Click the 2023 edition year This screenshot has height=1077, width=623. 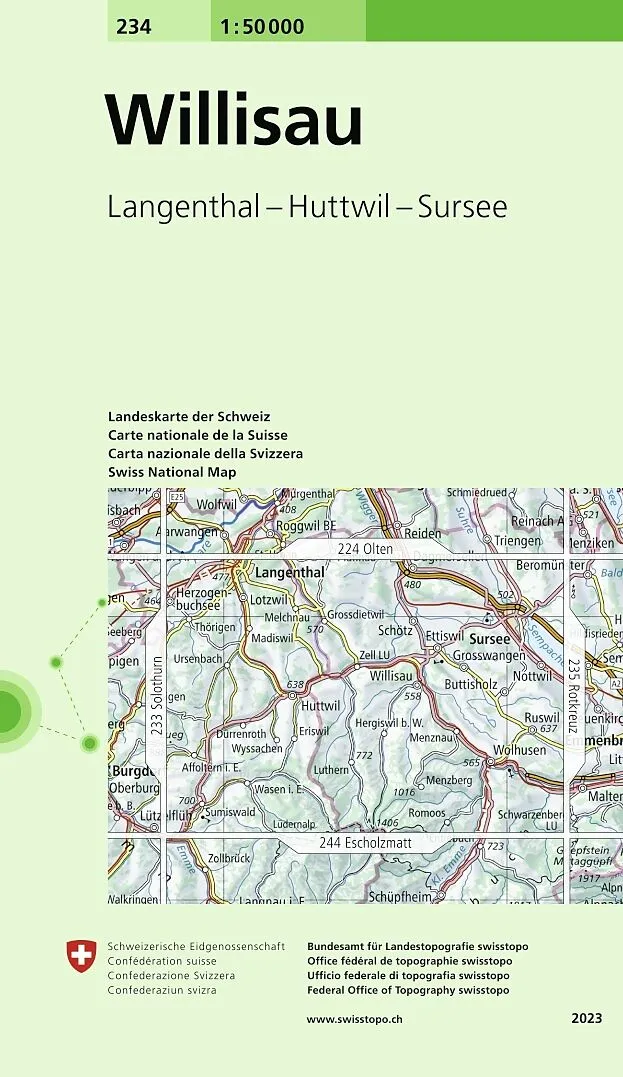click(586, 1018)
